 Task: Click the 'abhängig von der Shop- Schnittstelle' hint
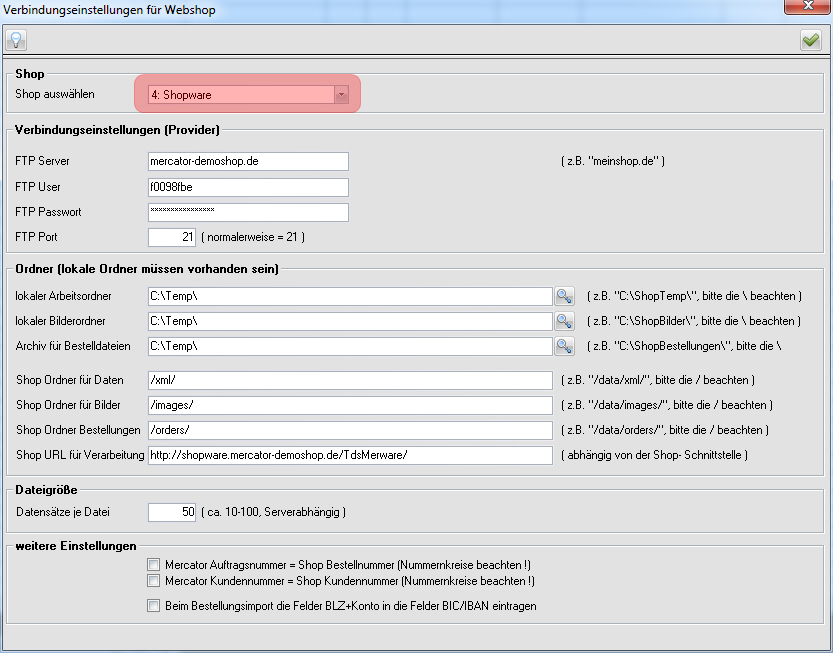[654, 455]
